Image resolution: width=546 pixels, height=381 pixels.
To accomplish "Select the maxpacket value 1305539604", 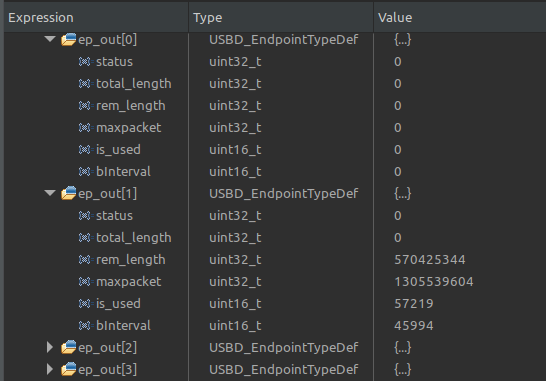I will click(x=434, y=281).
